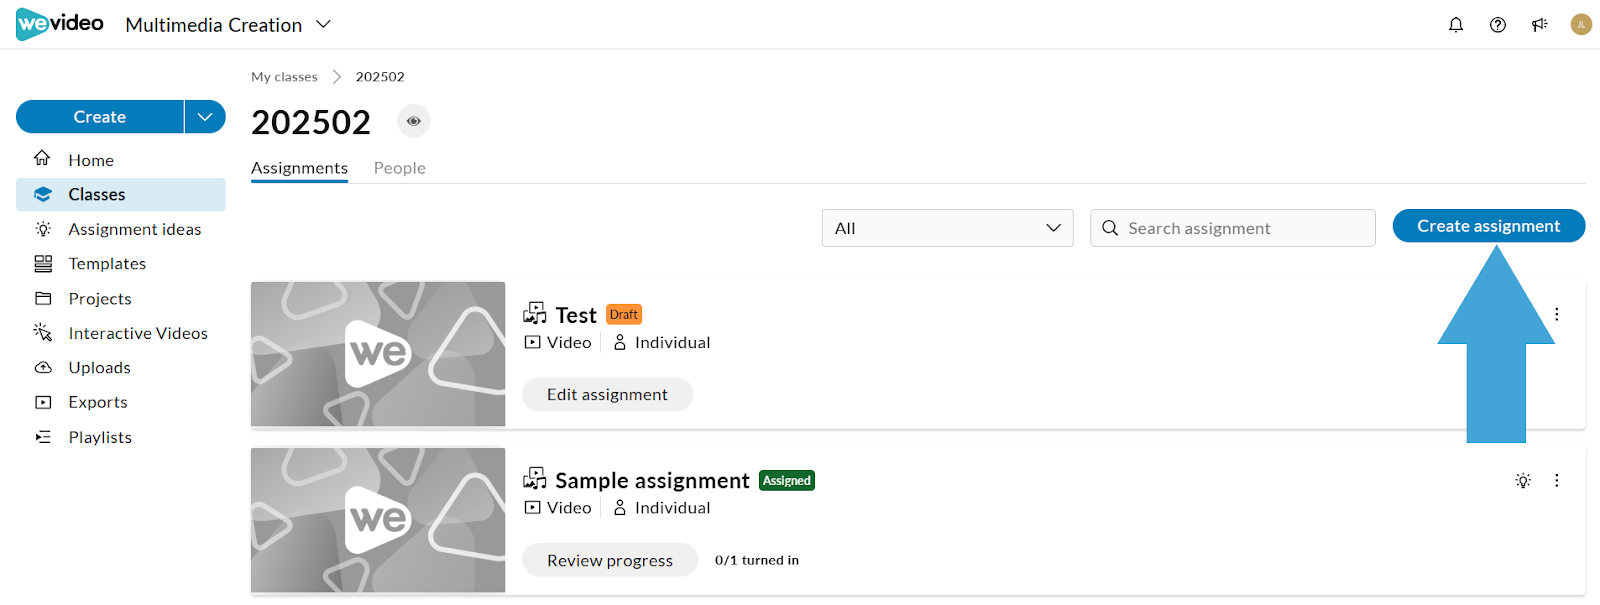Click the Edit assignment button

607,394
